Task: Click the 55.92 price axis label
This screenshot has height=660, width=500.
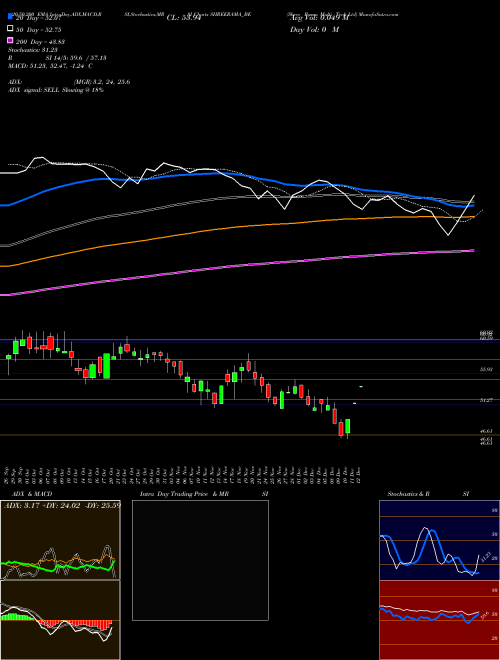Action: click(x=486, y=370)
